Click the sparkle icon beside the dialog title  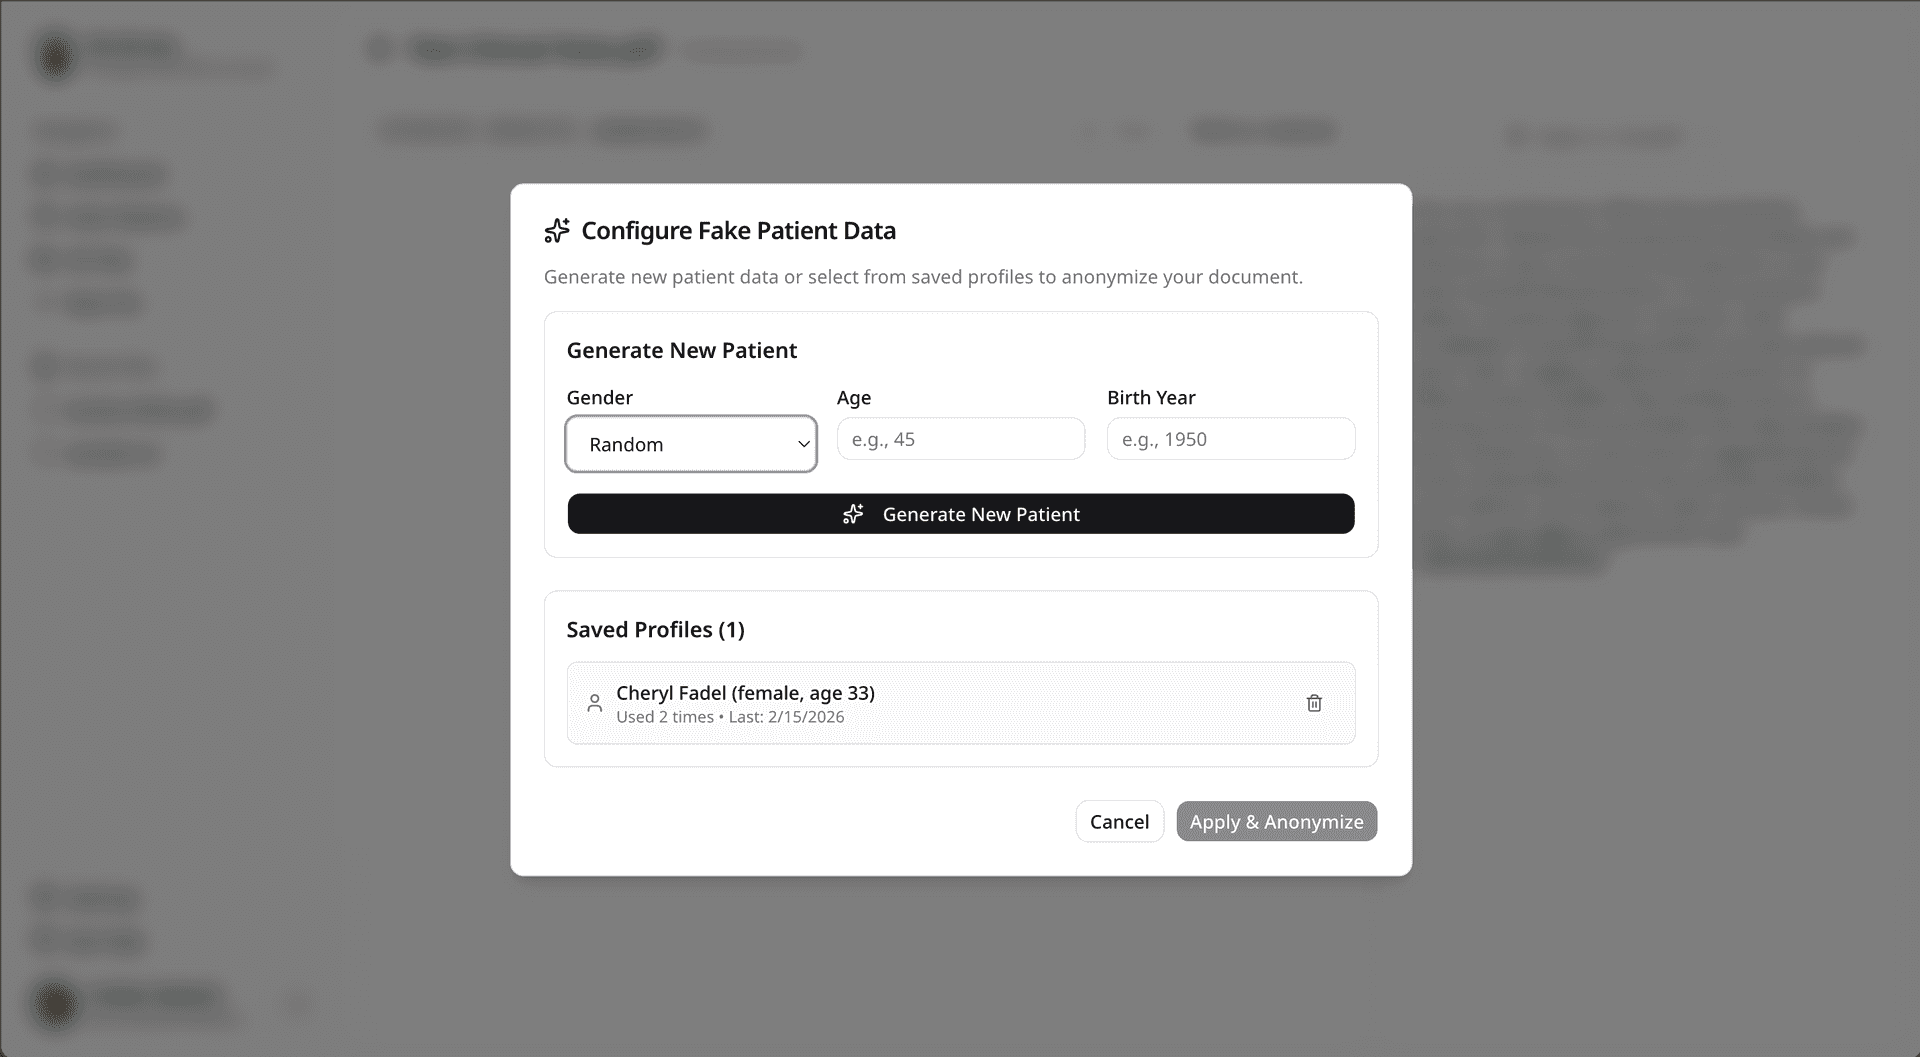556,230
